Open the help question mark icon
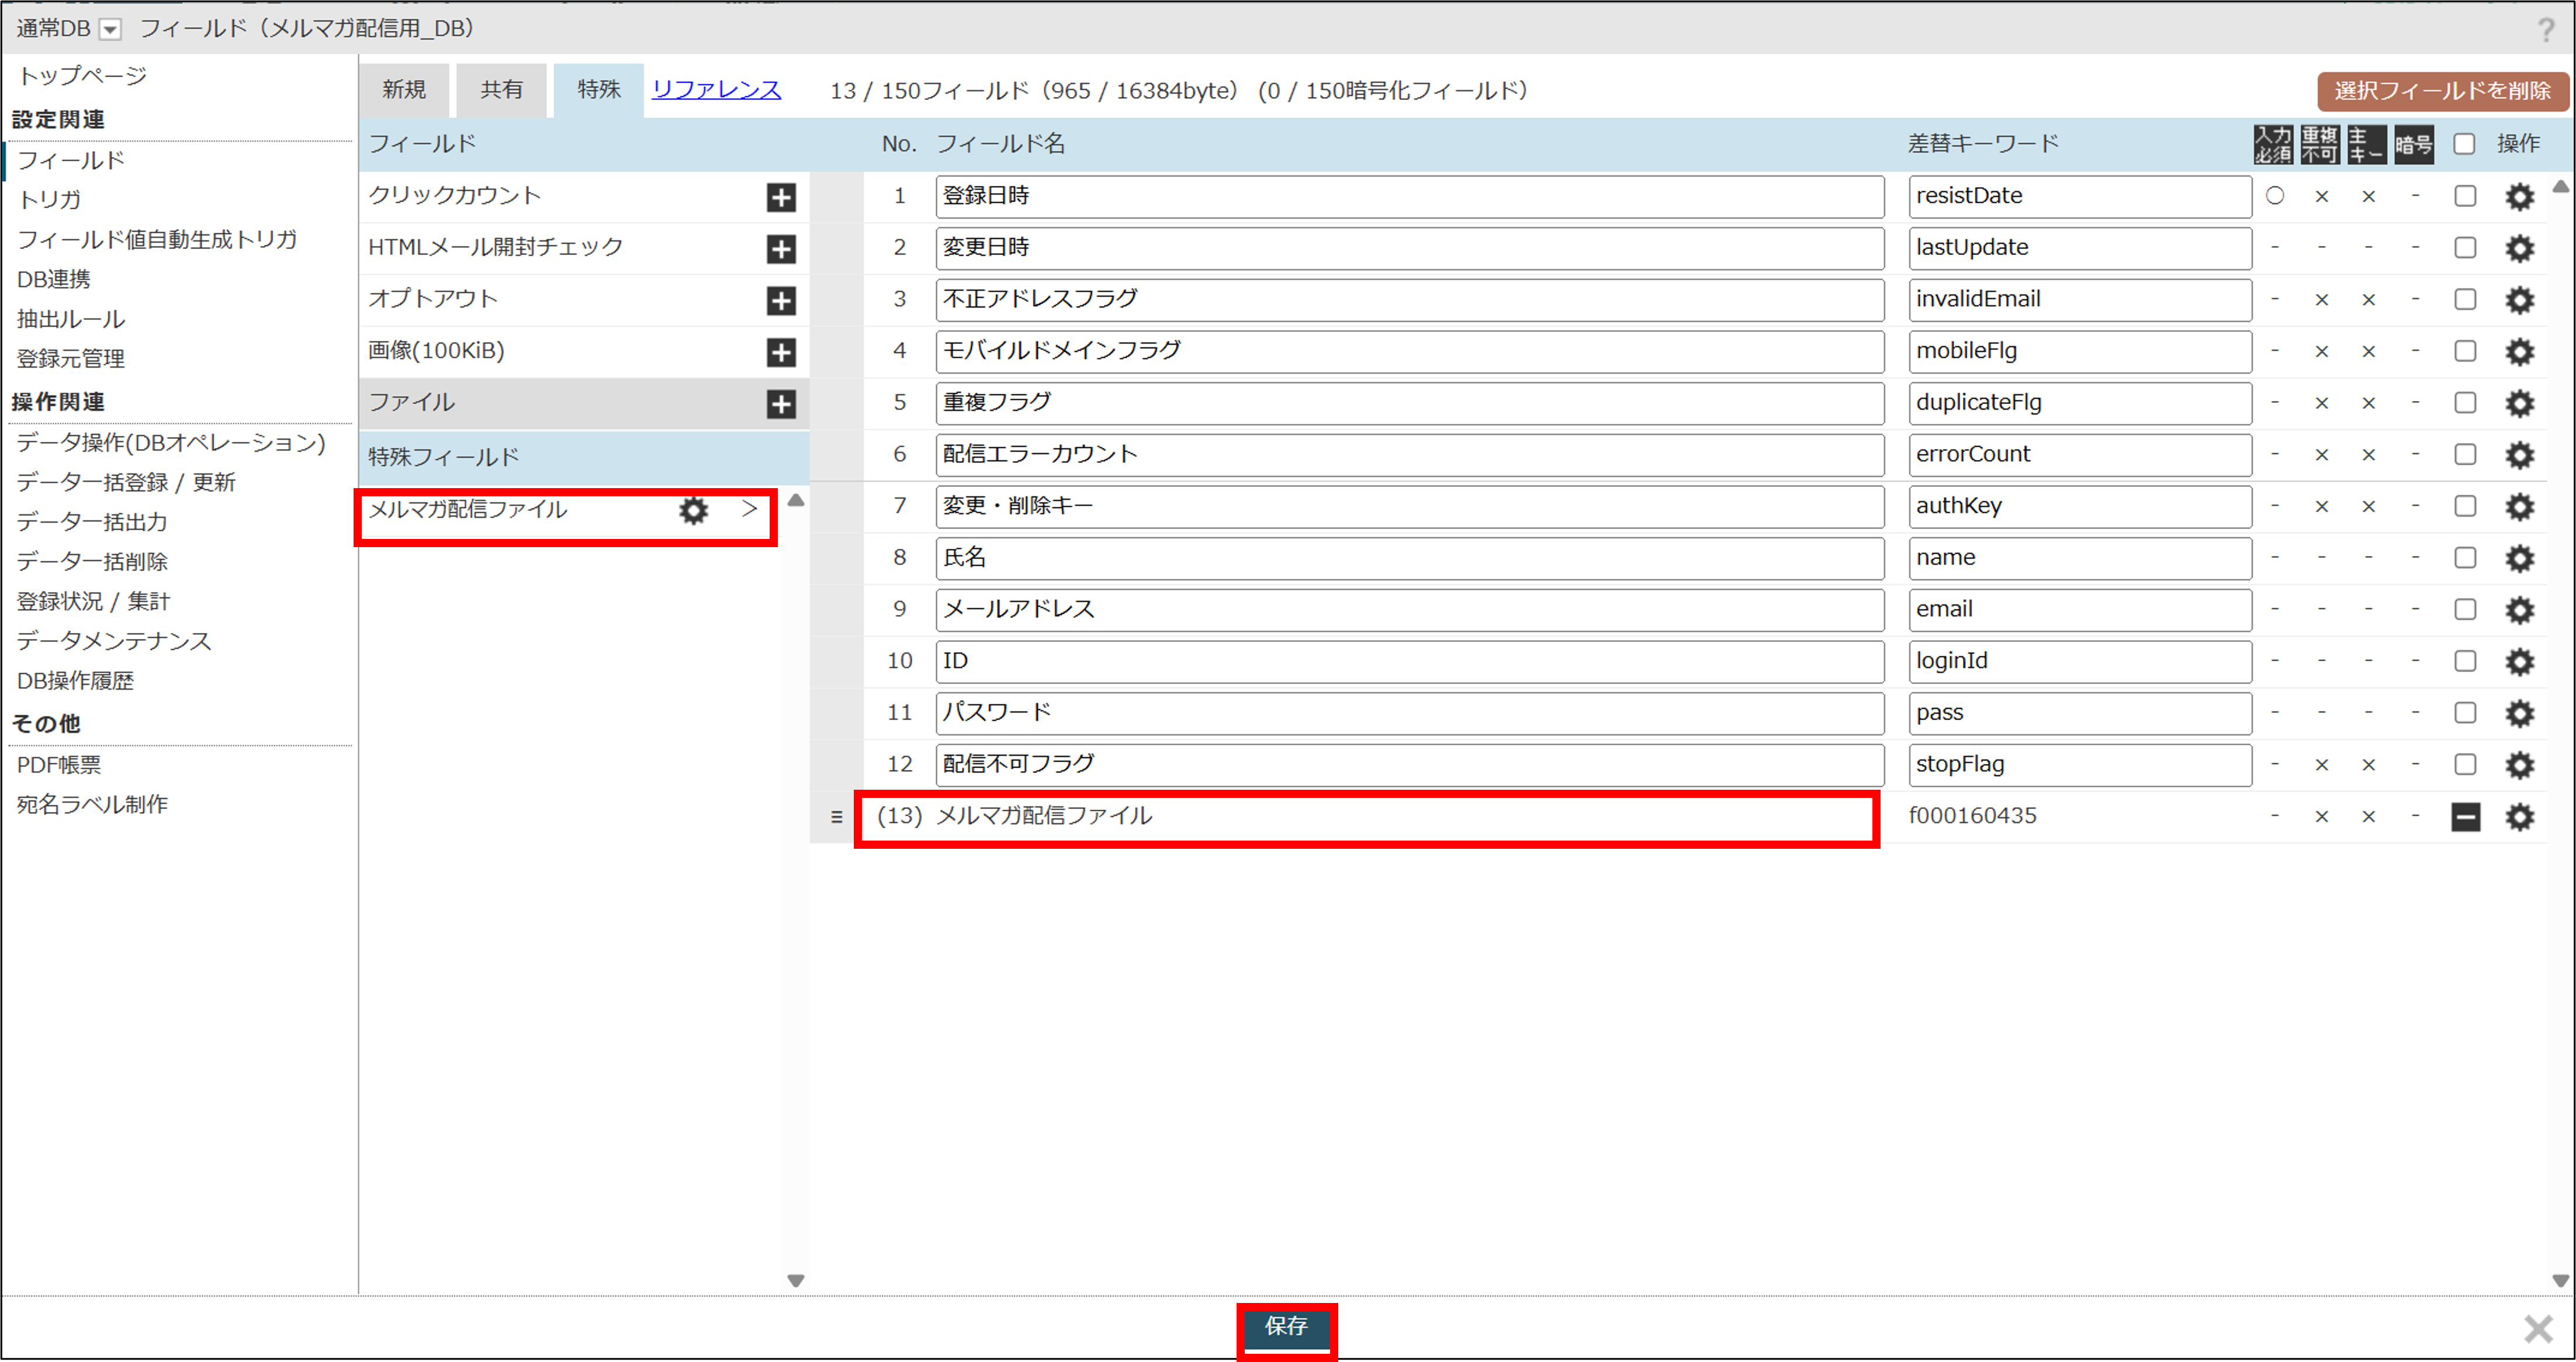Viewport: 2576px width, 1362px height. [x=2545, y=30]
